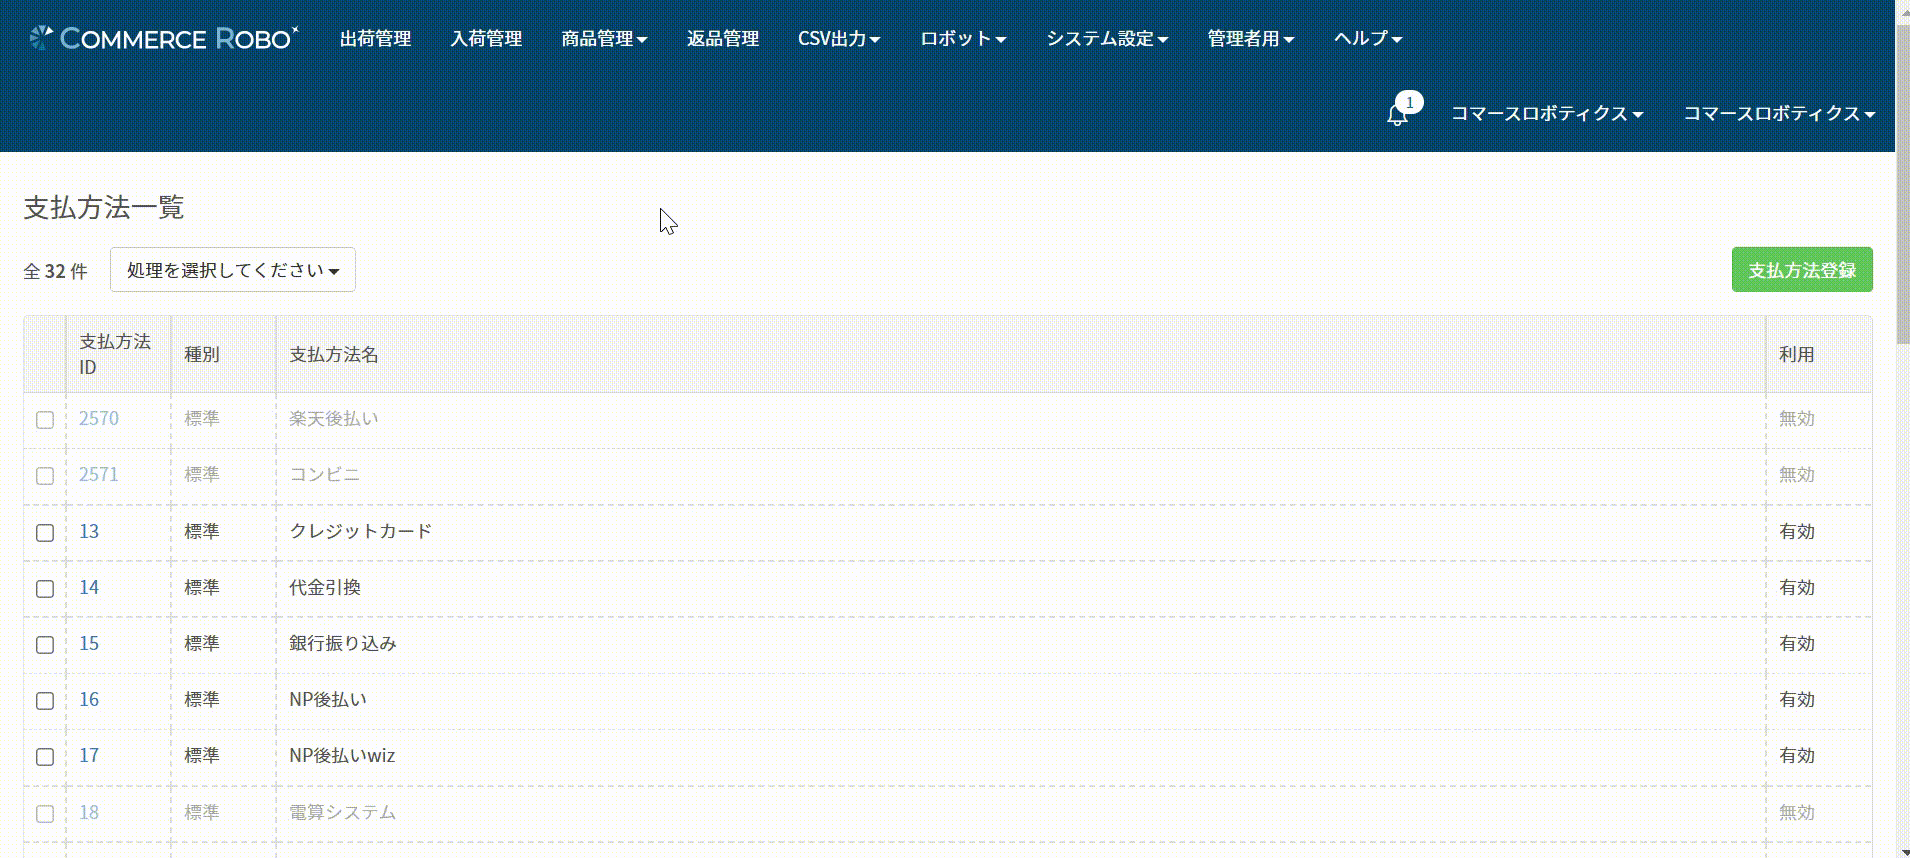This screenshot has height=858, width=1910.
Task: Expand the システム設定 menu
Action: (x=1107, y=38)
